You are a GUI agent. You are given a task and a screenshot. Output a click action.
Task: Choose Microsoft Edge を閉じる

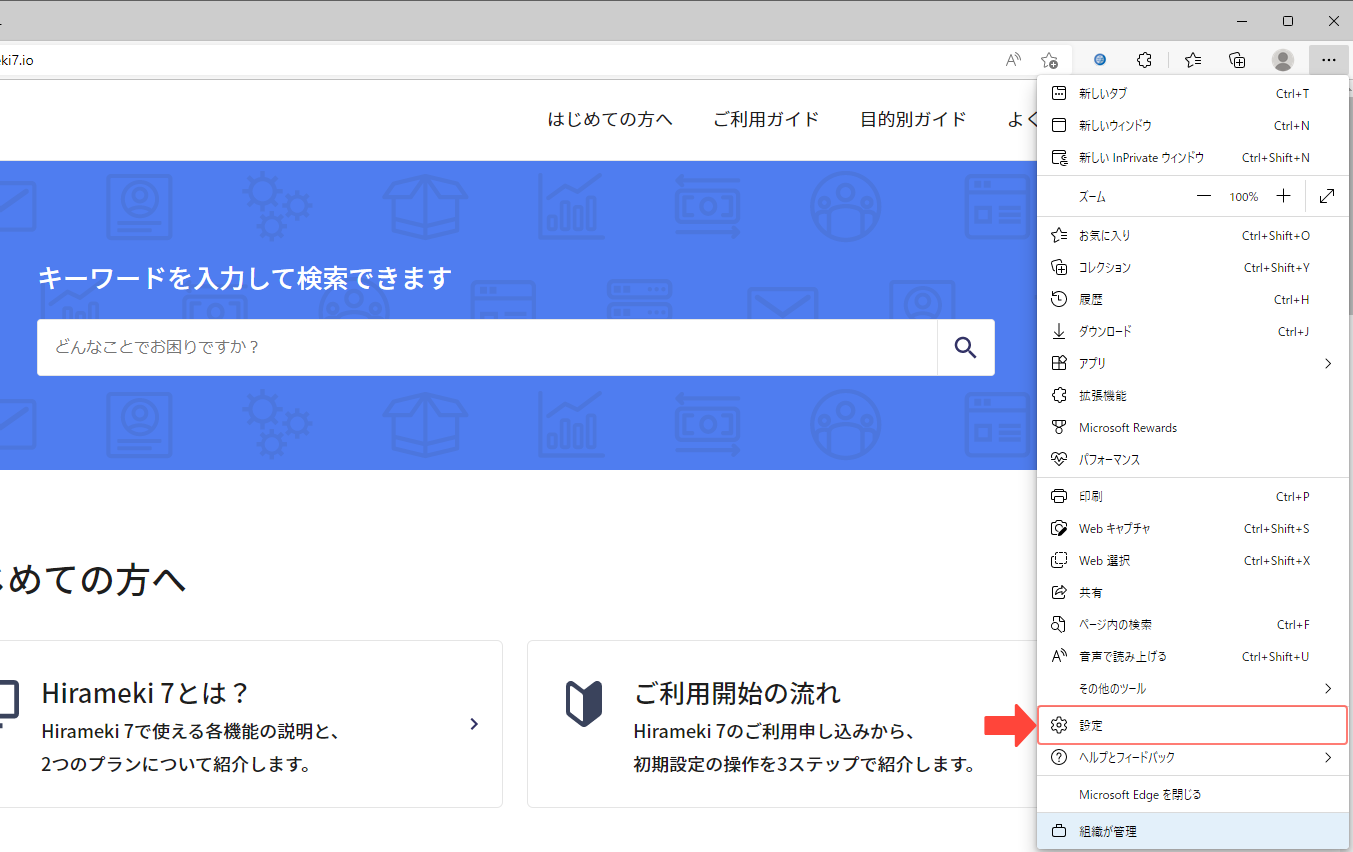(1193, 795)
